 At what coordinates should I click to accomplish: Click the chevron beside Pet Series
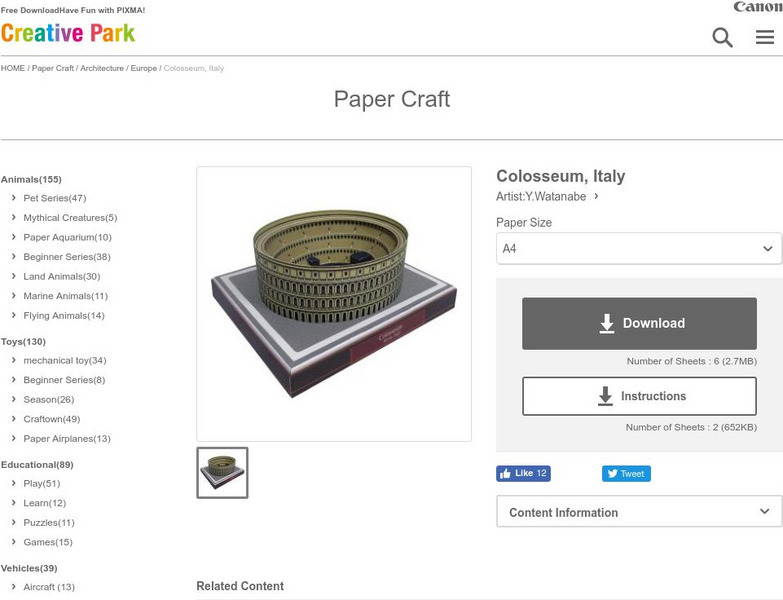pyautogui.click(x=13, y=198)
